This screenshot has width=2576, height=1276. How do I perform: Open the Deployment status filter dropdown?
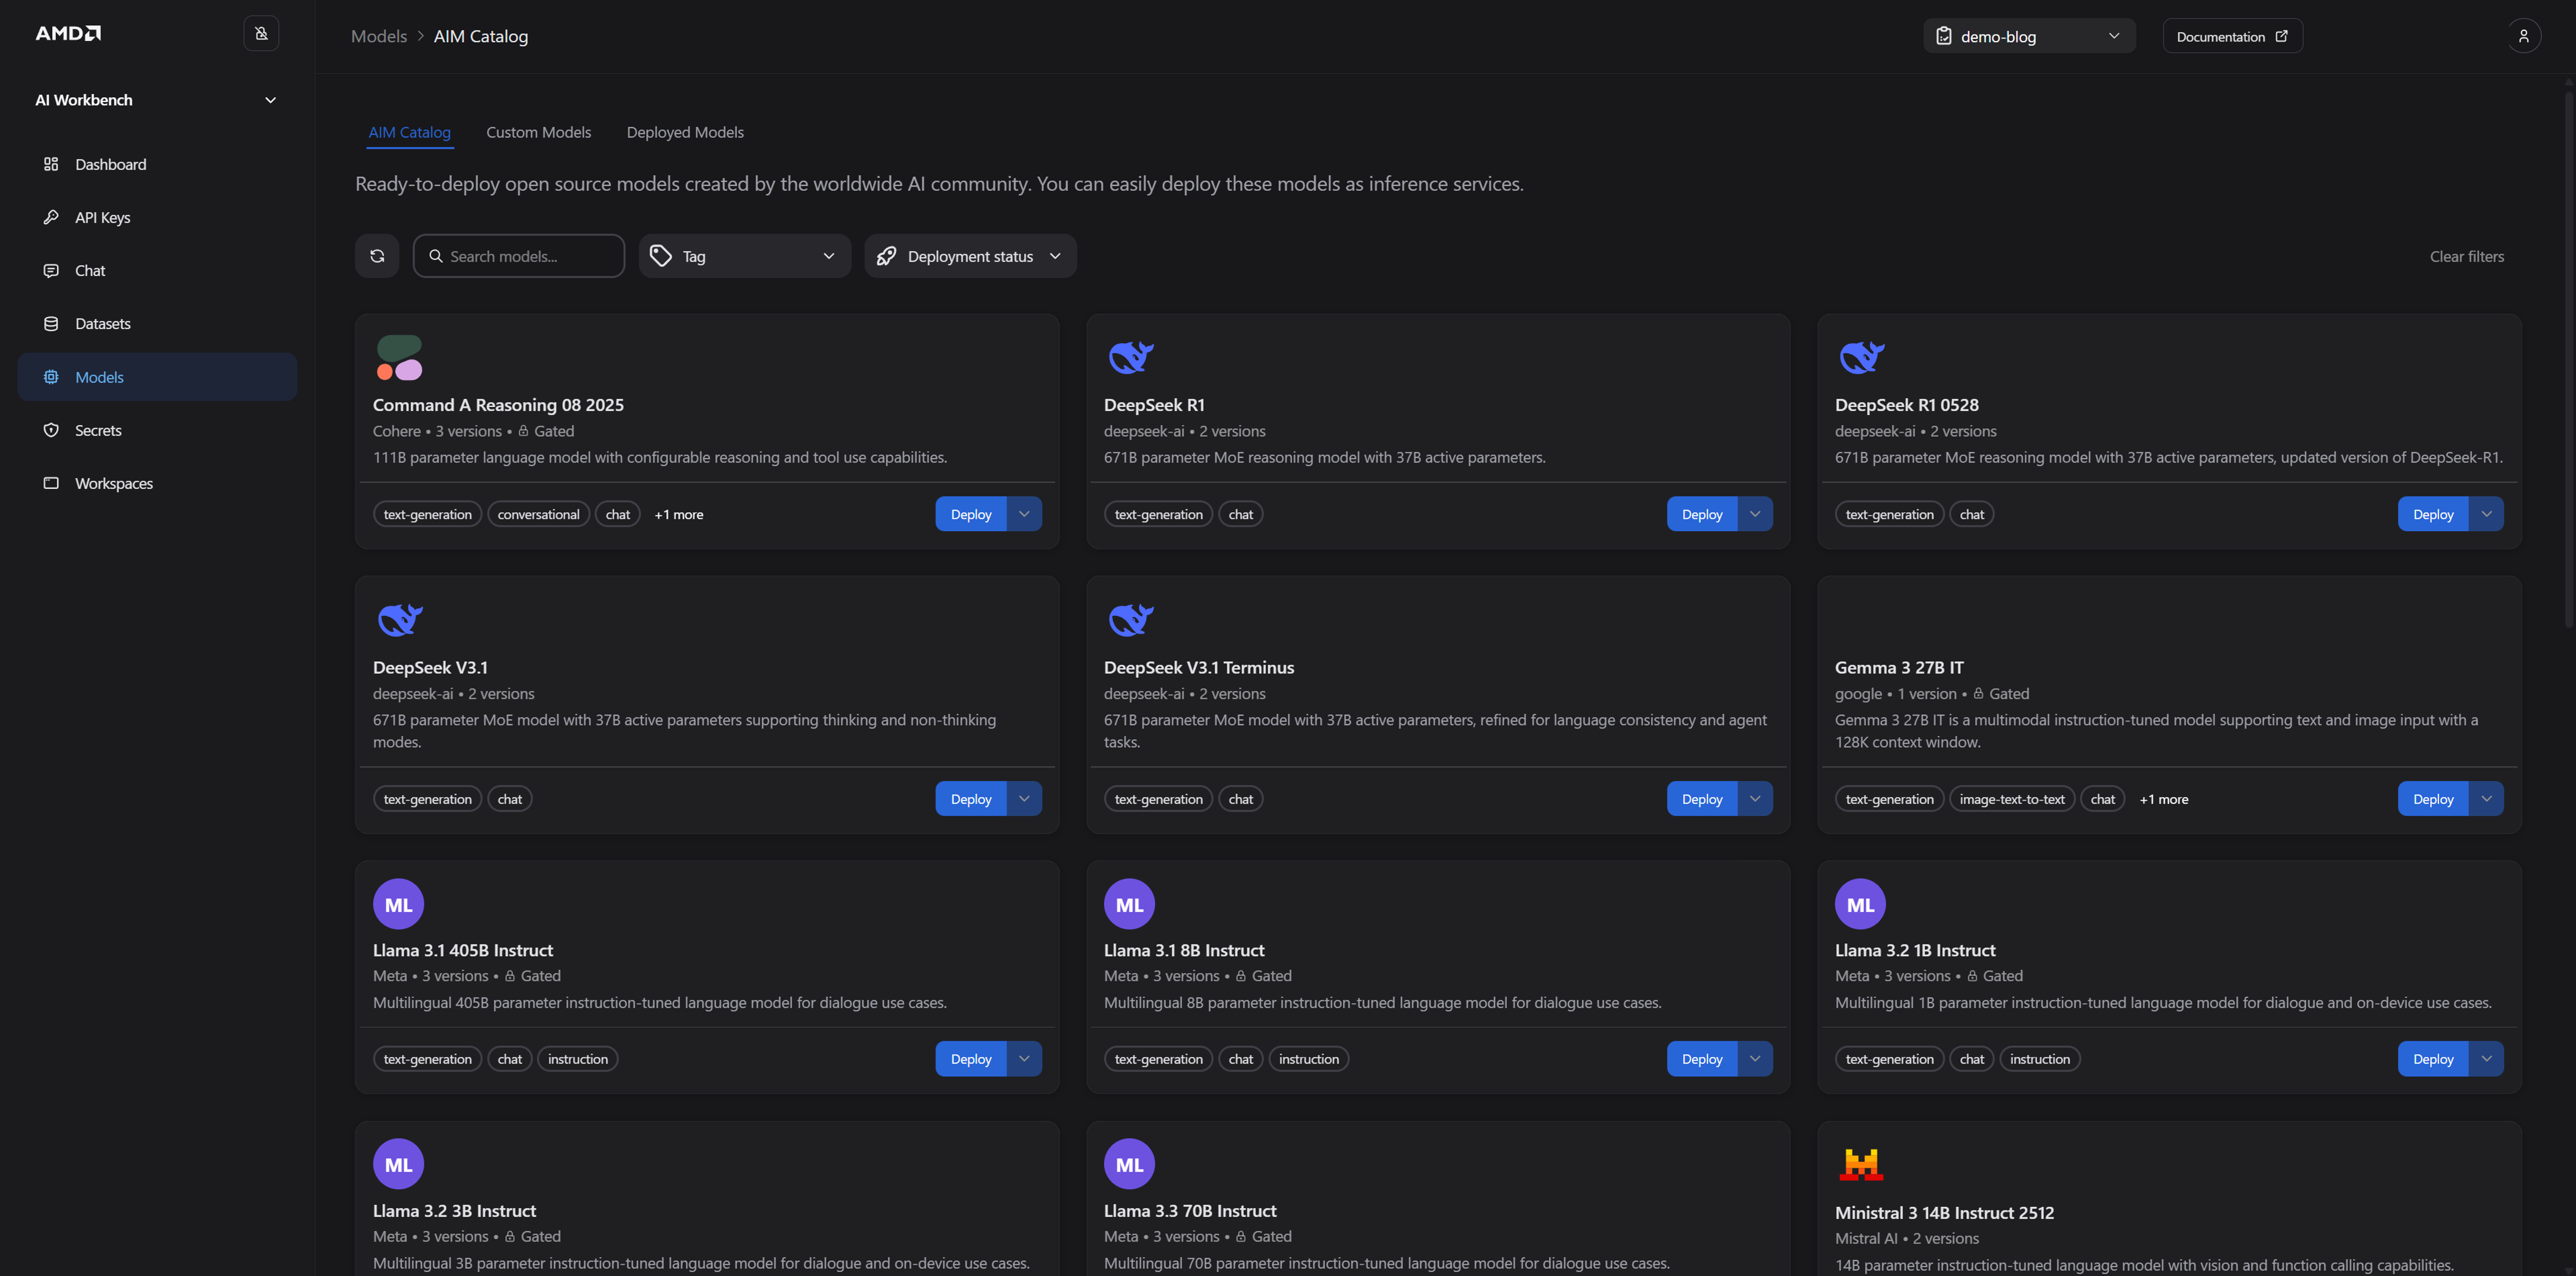(970, 256)
